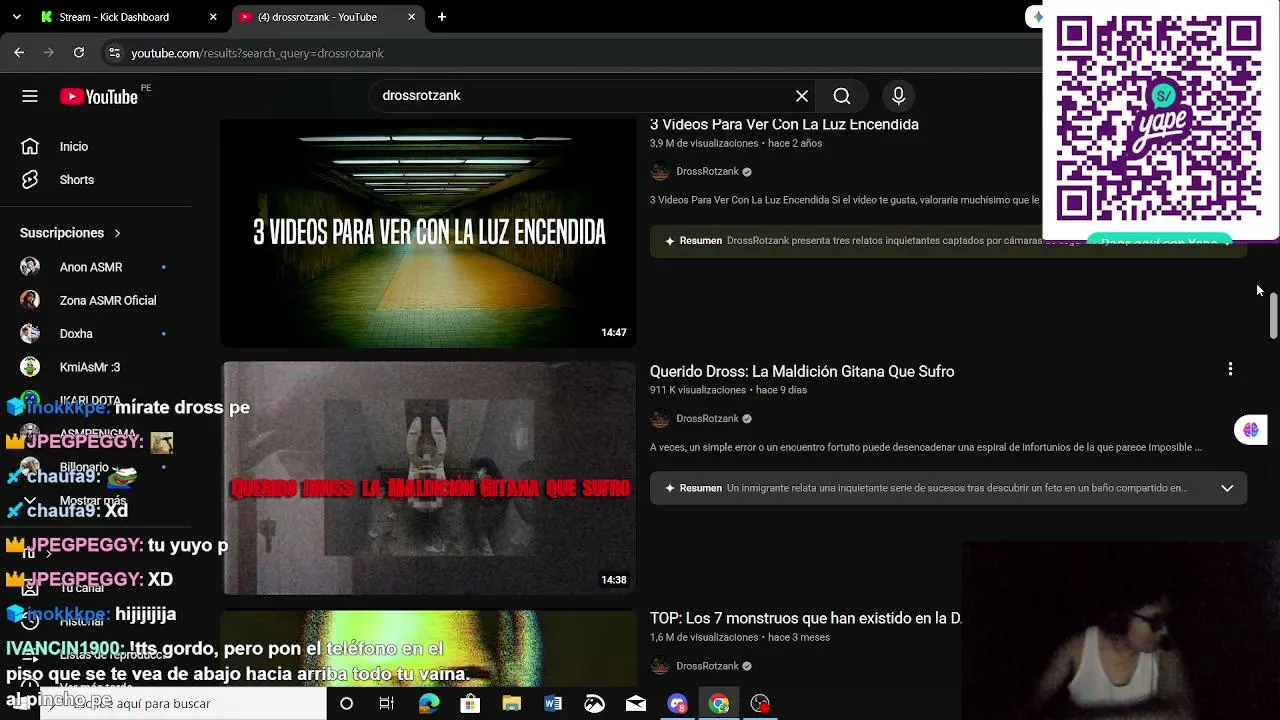Open title 3 Videos Para Ver Con La Luz Encendida
The width and height of the screenshot is (1280, 720).
(x=784, y=125)
